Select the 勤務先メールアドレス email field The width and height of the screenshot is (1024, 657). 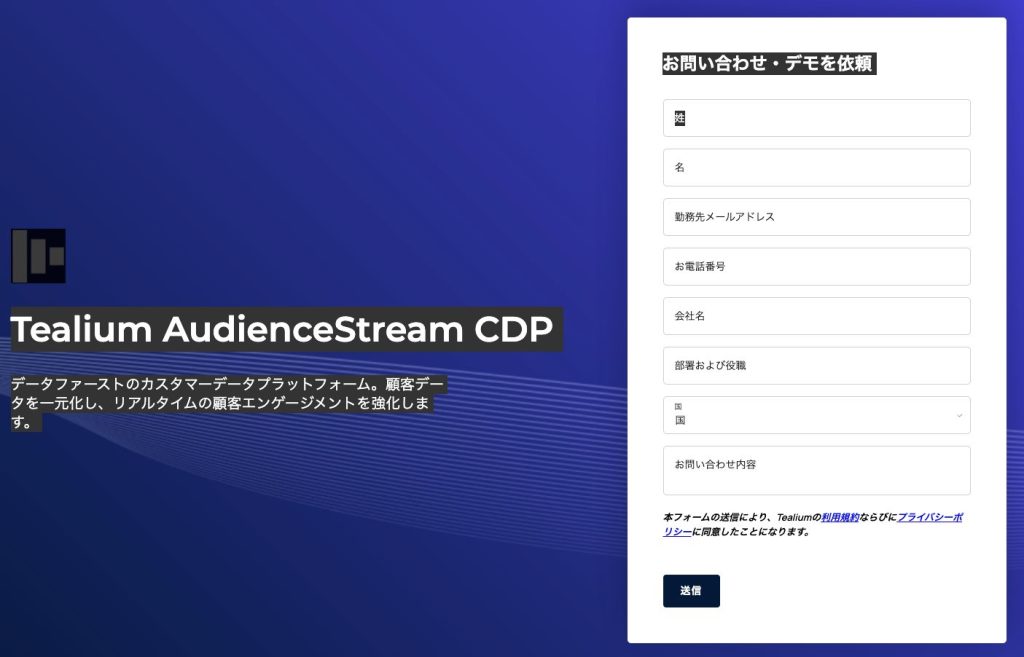(816, 217)
